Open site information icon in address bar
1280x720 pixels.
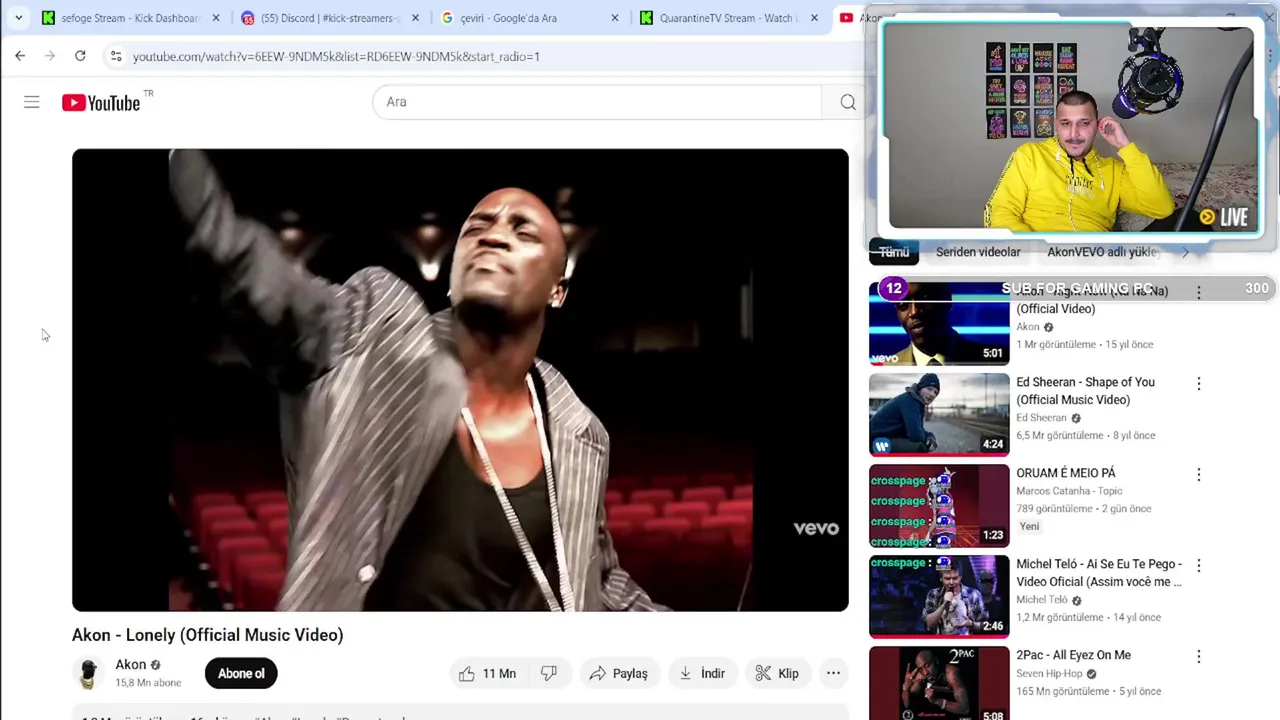[x=116, y=56]
